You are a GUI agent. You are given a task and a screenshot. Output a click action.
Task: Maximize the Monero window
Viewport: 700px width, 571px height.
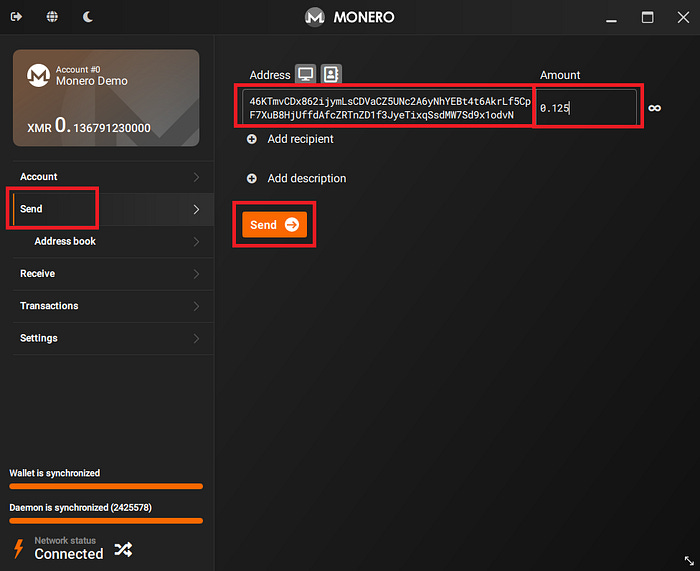[647, 17]
